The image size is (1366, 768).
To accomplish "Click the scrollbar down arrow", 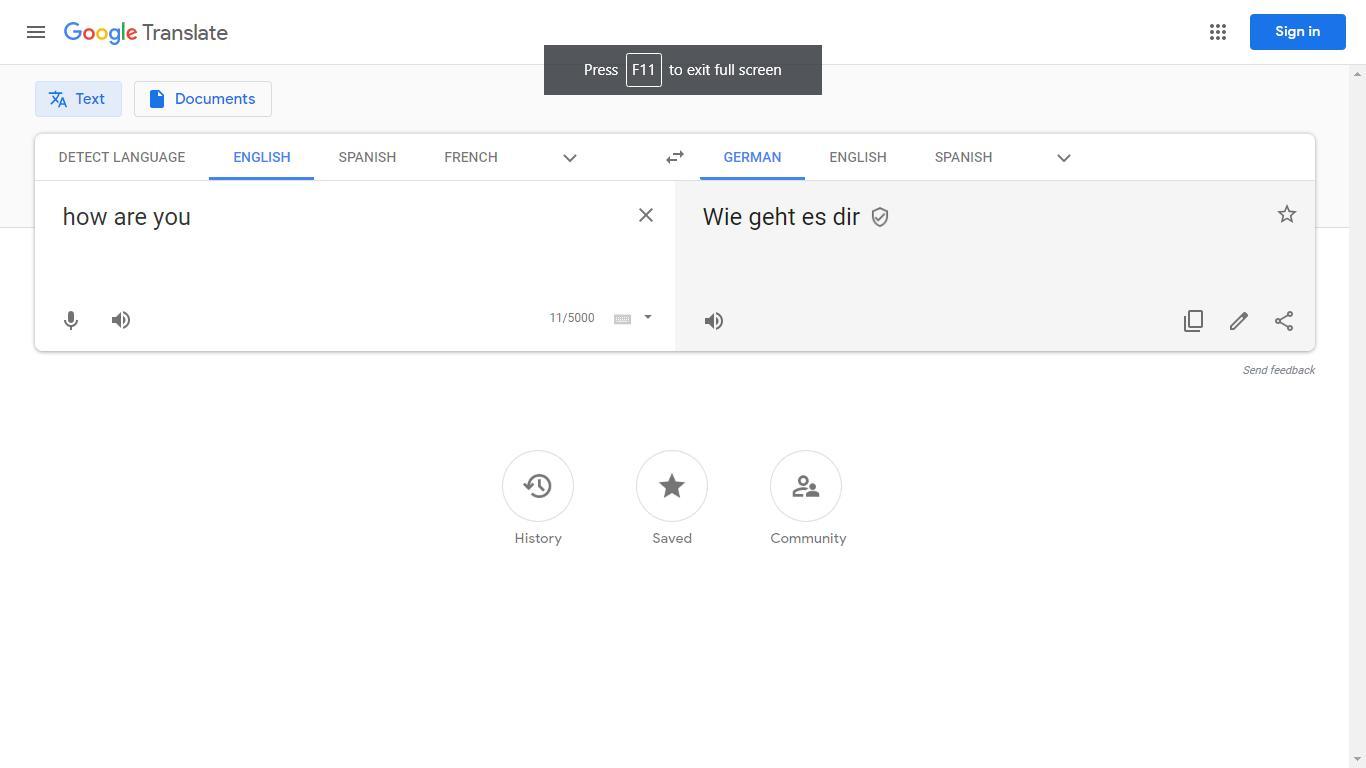I will point(1358,760).
